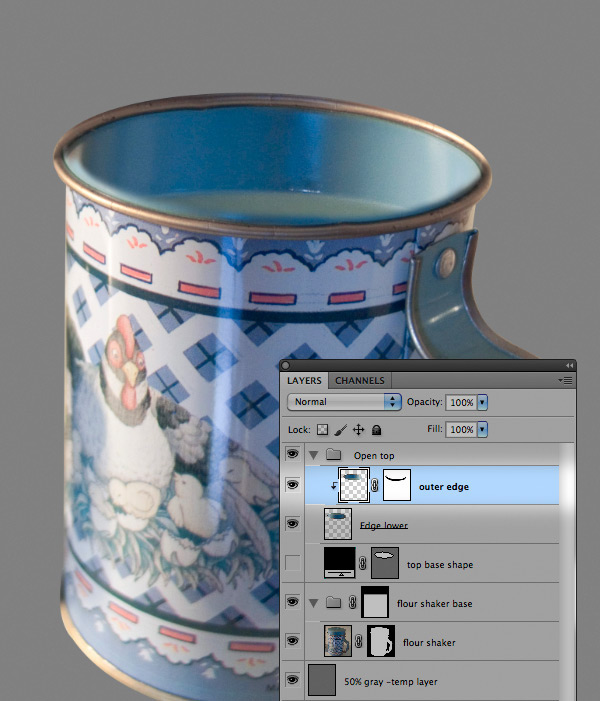This screenshot has width=600, height=701.
Task: Hide the outer edge layer
Action: tap(292, 485)
